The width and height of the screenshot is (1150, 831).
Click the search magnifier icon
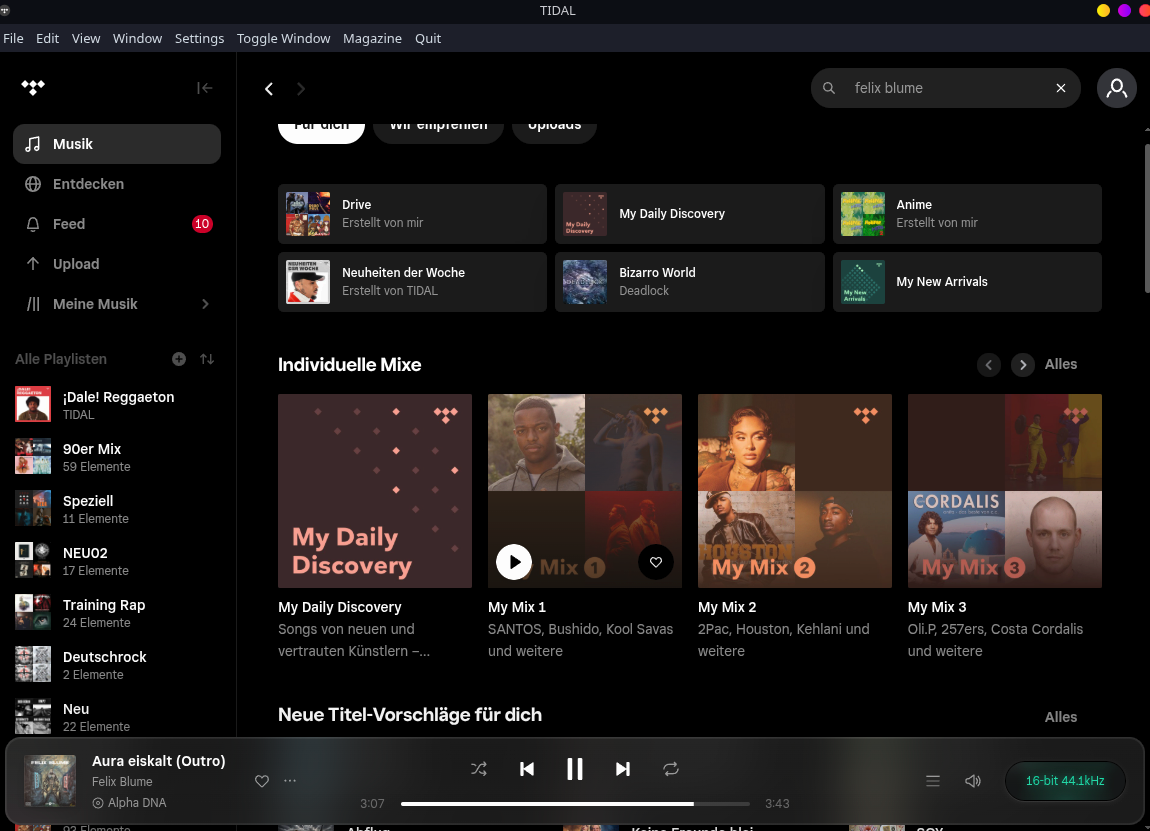tap(829, 88)
